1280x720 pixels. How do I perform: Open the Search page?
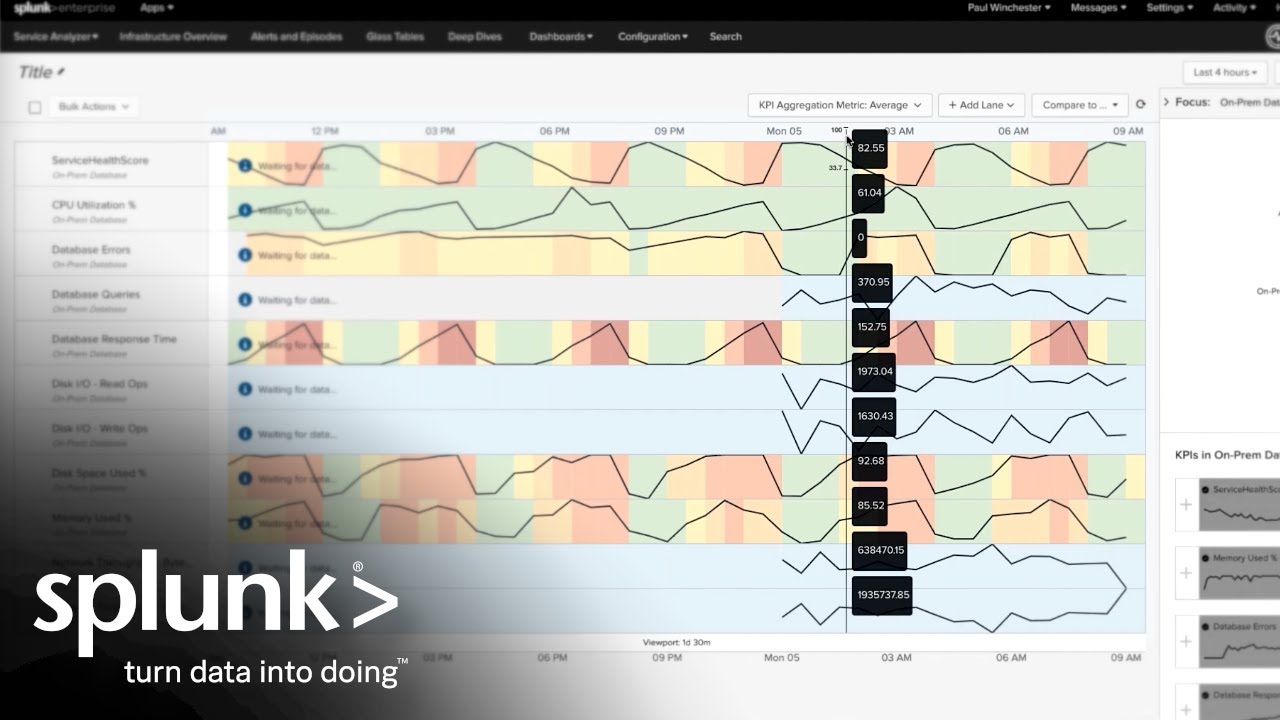tap(725, 37)
